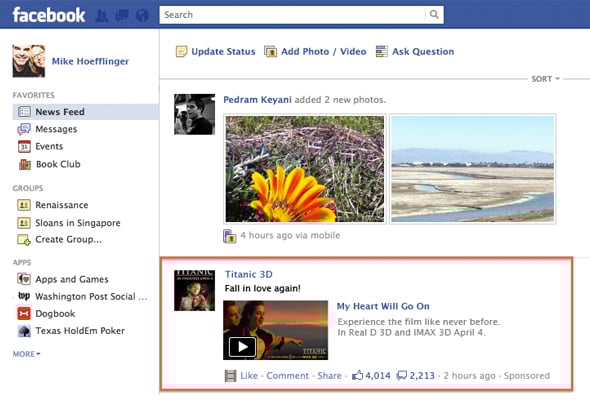
Task: Open Pedram Keyani's profile link
Action: 257,100
